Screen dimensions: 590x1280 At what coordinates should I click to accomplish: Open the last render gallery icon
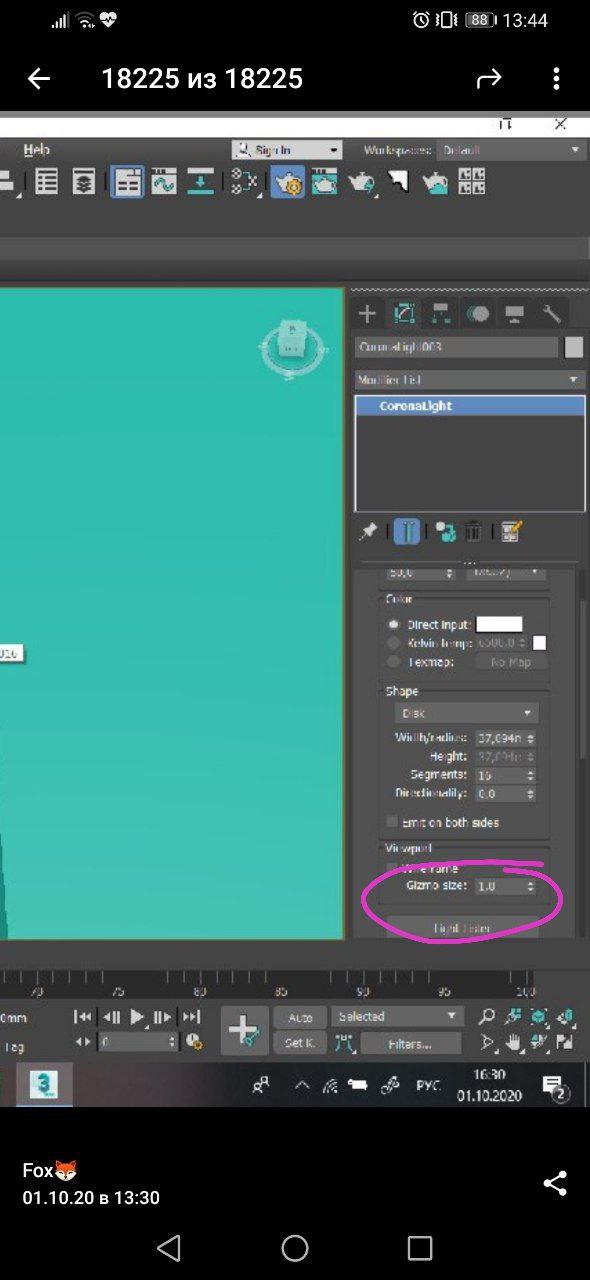click(x=472, y=182)
